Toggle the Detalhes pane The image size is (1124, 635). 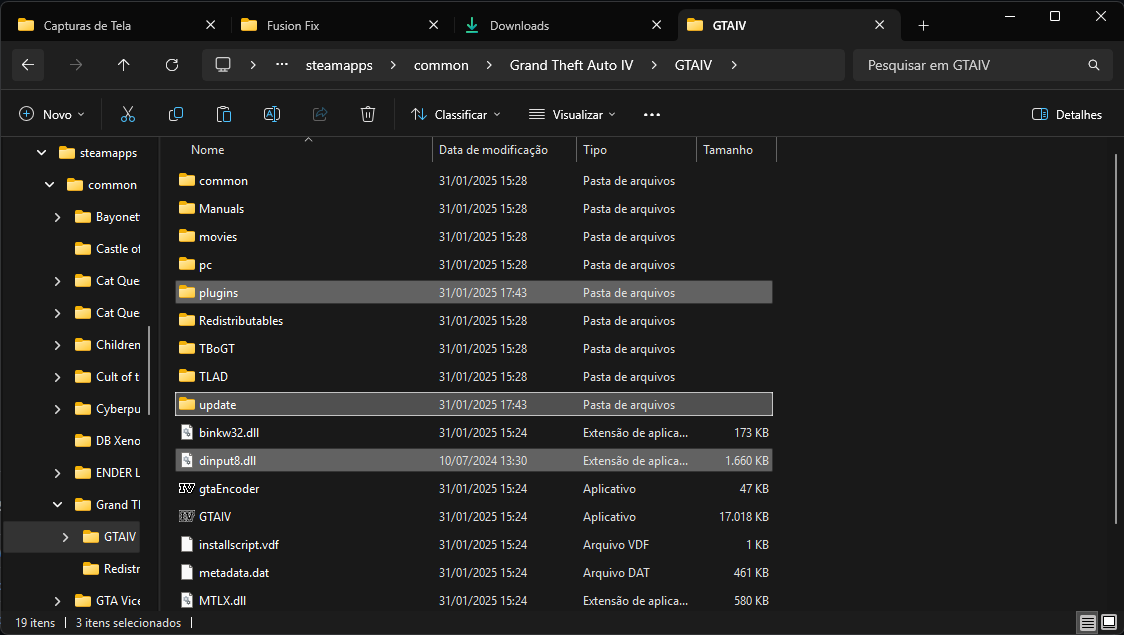pos(1067,115)
